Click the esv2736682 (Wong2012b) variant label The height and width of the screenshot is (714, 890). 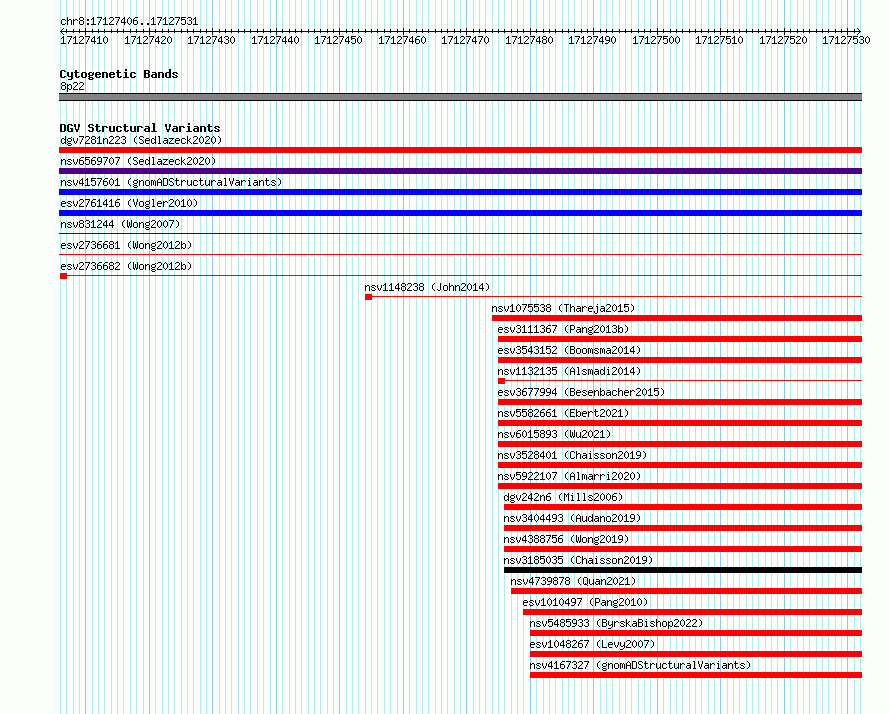pos(126,266)
